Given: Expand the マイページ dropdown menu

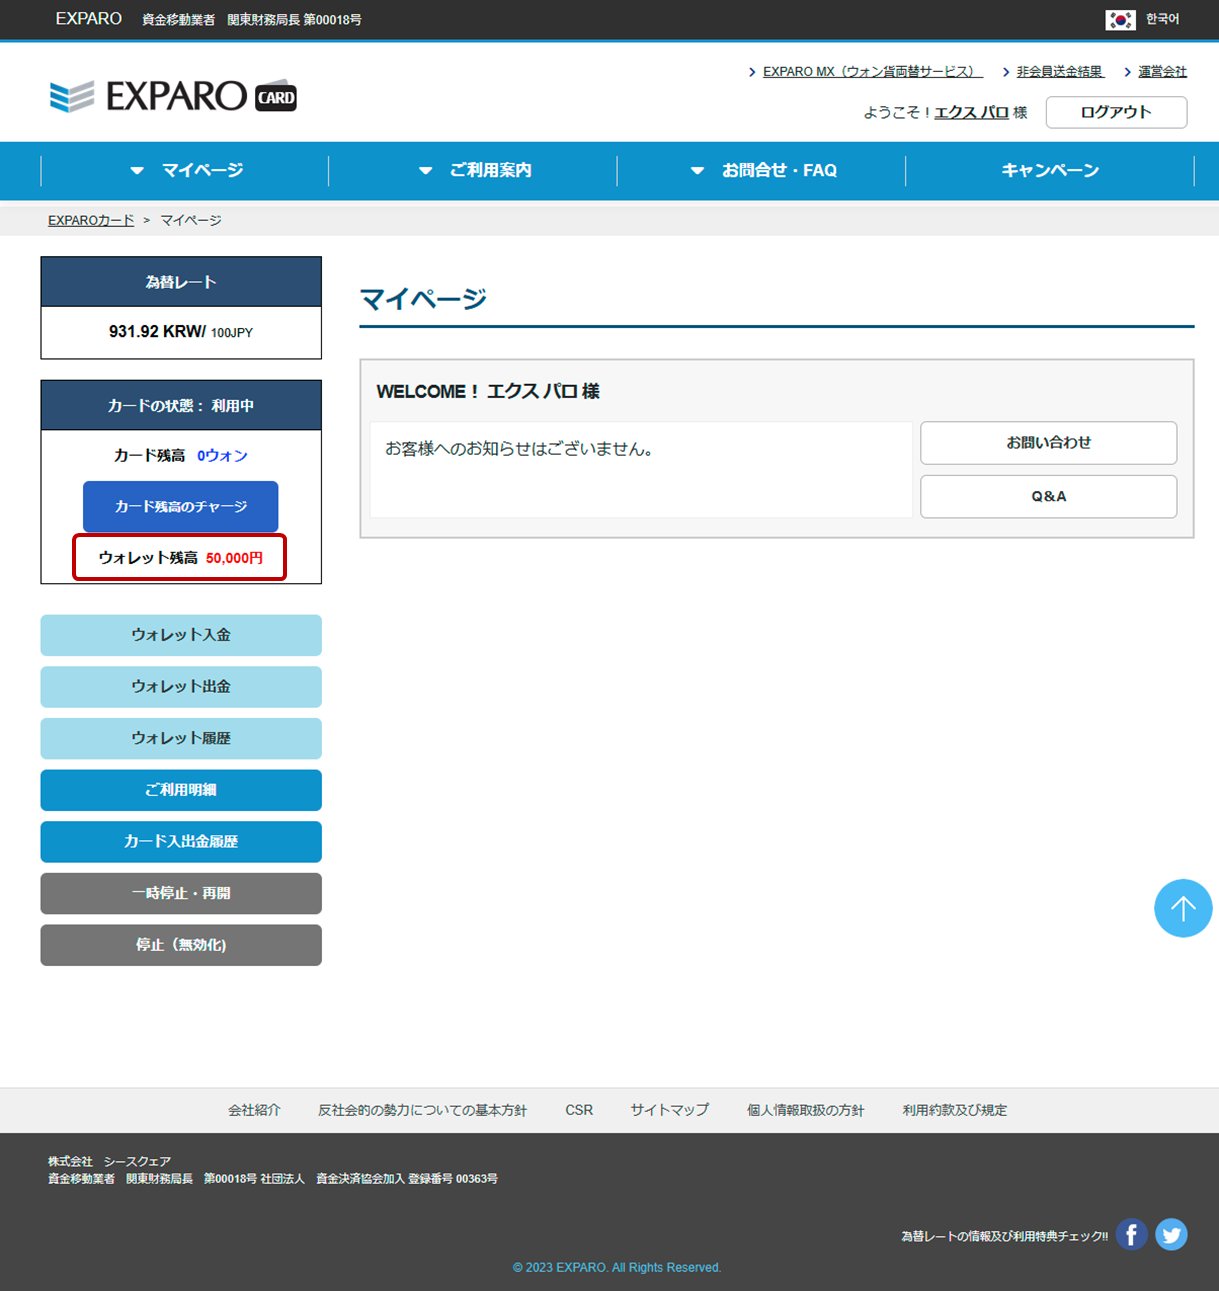Looking at the screenshot, I should (185, 171).
